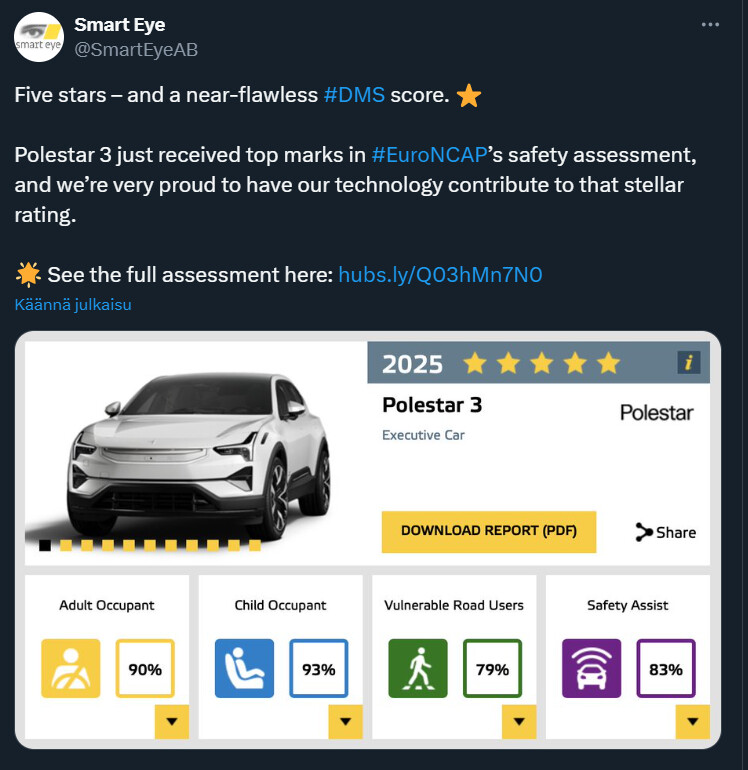Screen dimensions: 748x770
Task: Click the purple Safety Assist car icon
Action: tap(591, 668)
